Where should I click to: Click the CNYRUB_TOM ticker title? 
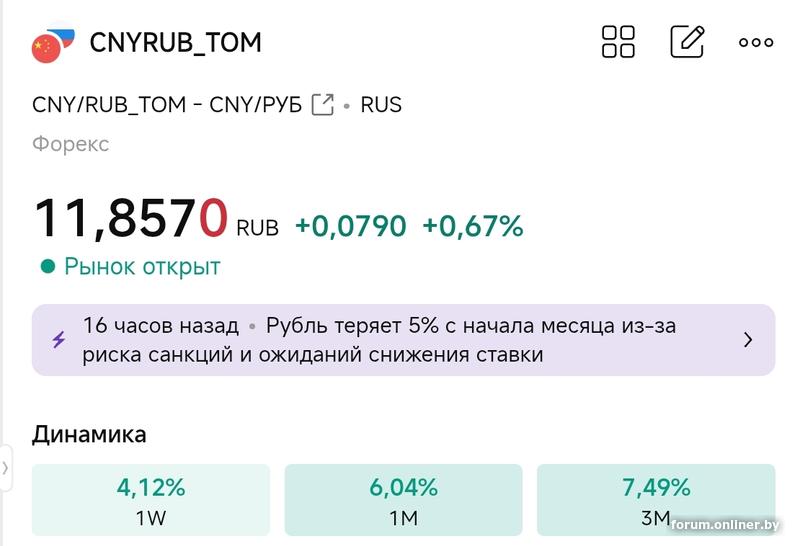[175, 43]
